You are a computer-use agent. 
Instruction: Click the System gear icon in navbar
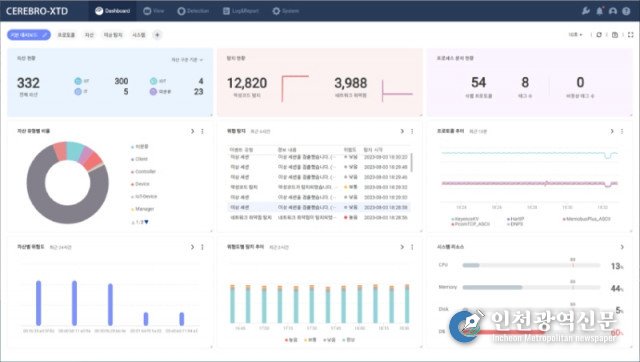coord(276,11)
